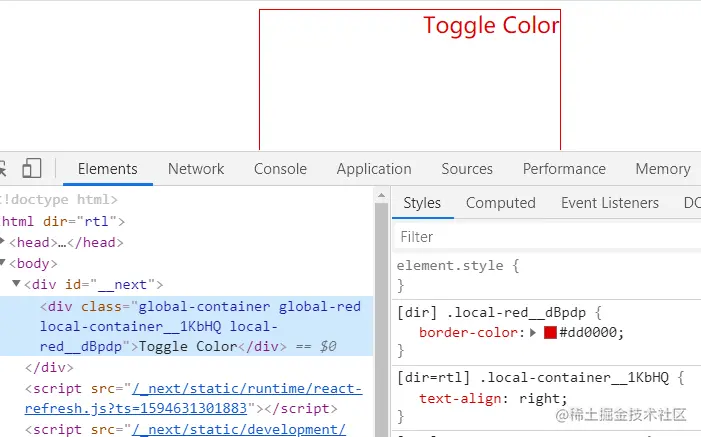Open the Memory tab

(x=663, y=169)
